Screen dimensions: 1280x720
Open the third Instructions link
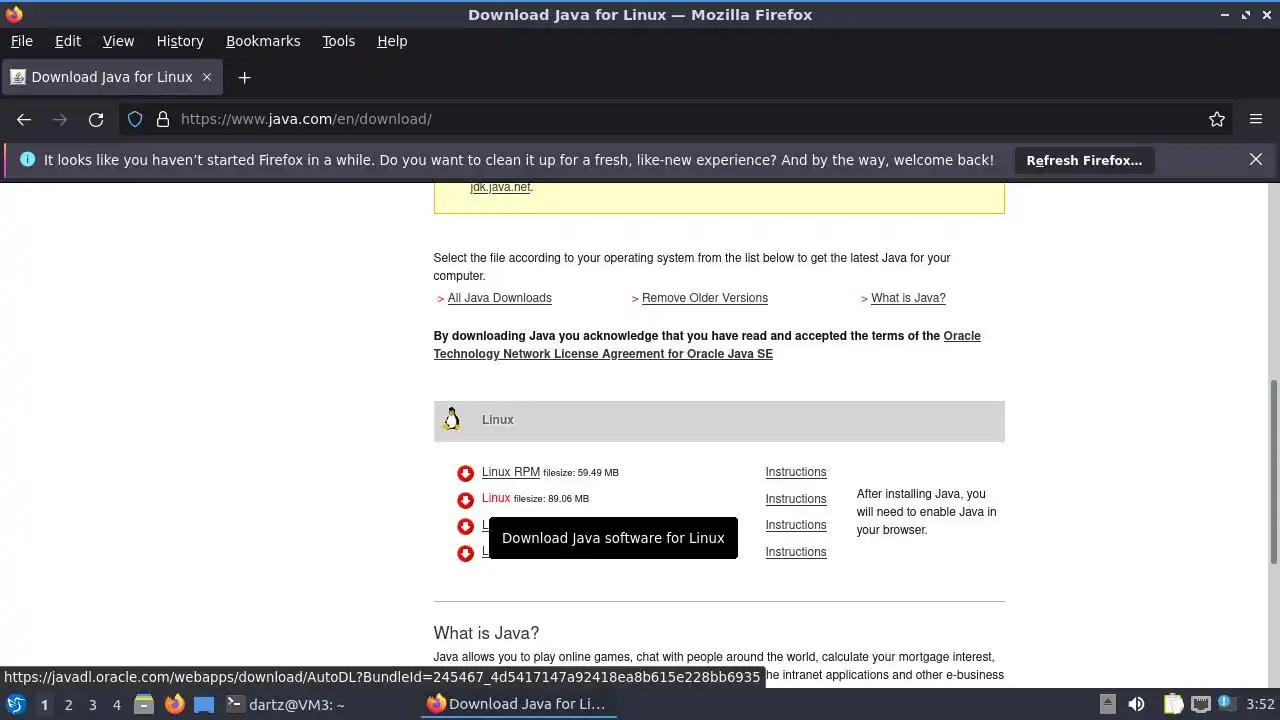tap(796, 525)
